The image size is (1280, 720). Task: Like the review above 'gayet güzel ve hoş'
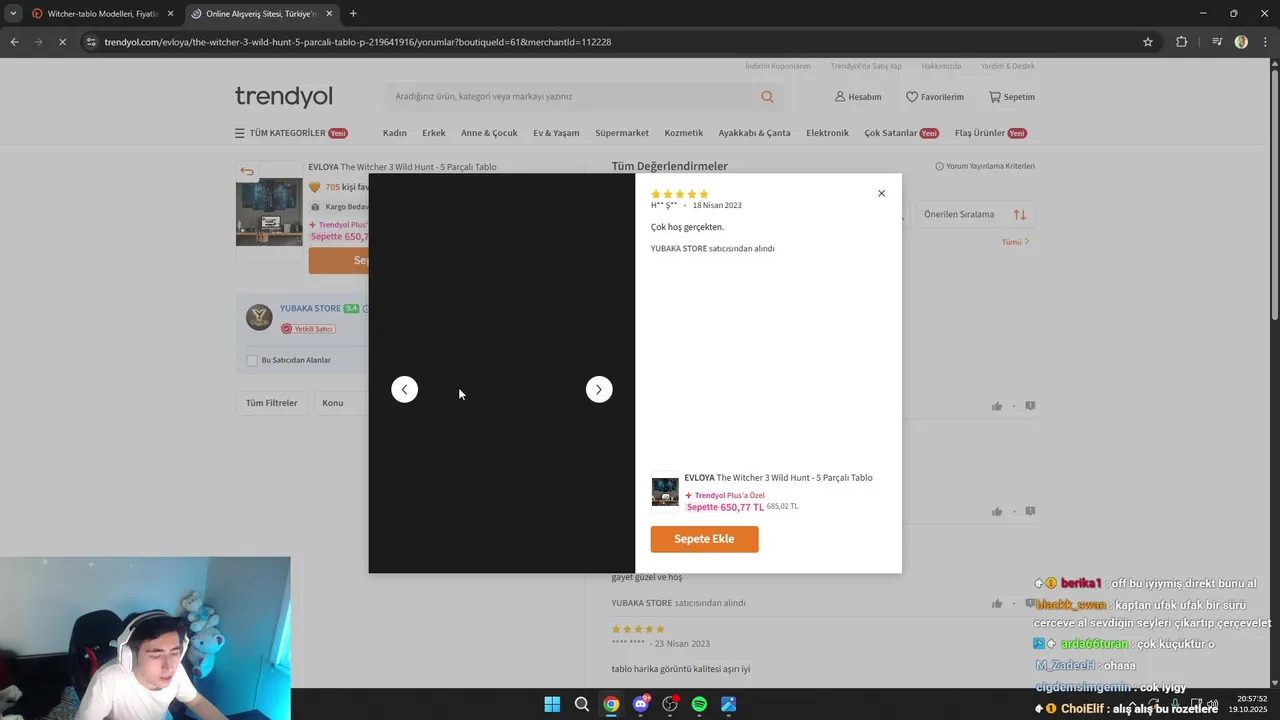tap(997, 511)
